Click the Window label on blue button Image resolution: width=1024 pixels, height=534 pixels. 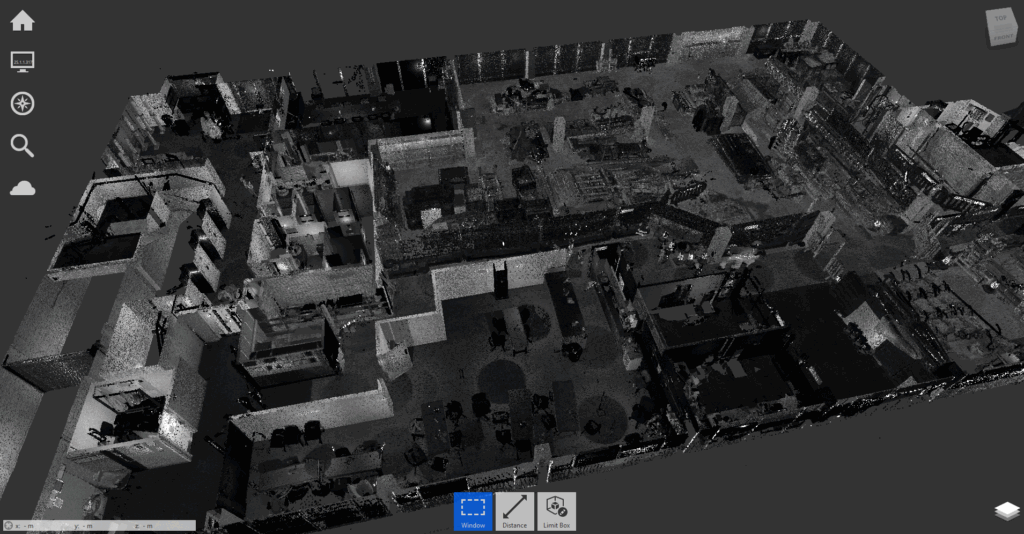473,525
